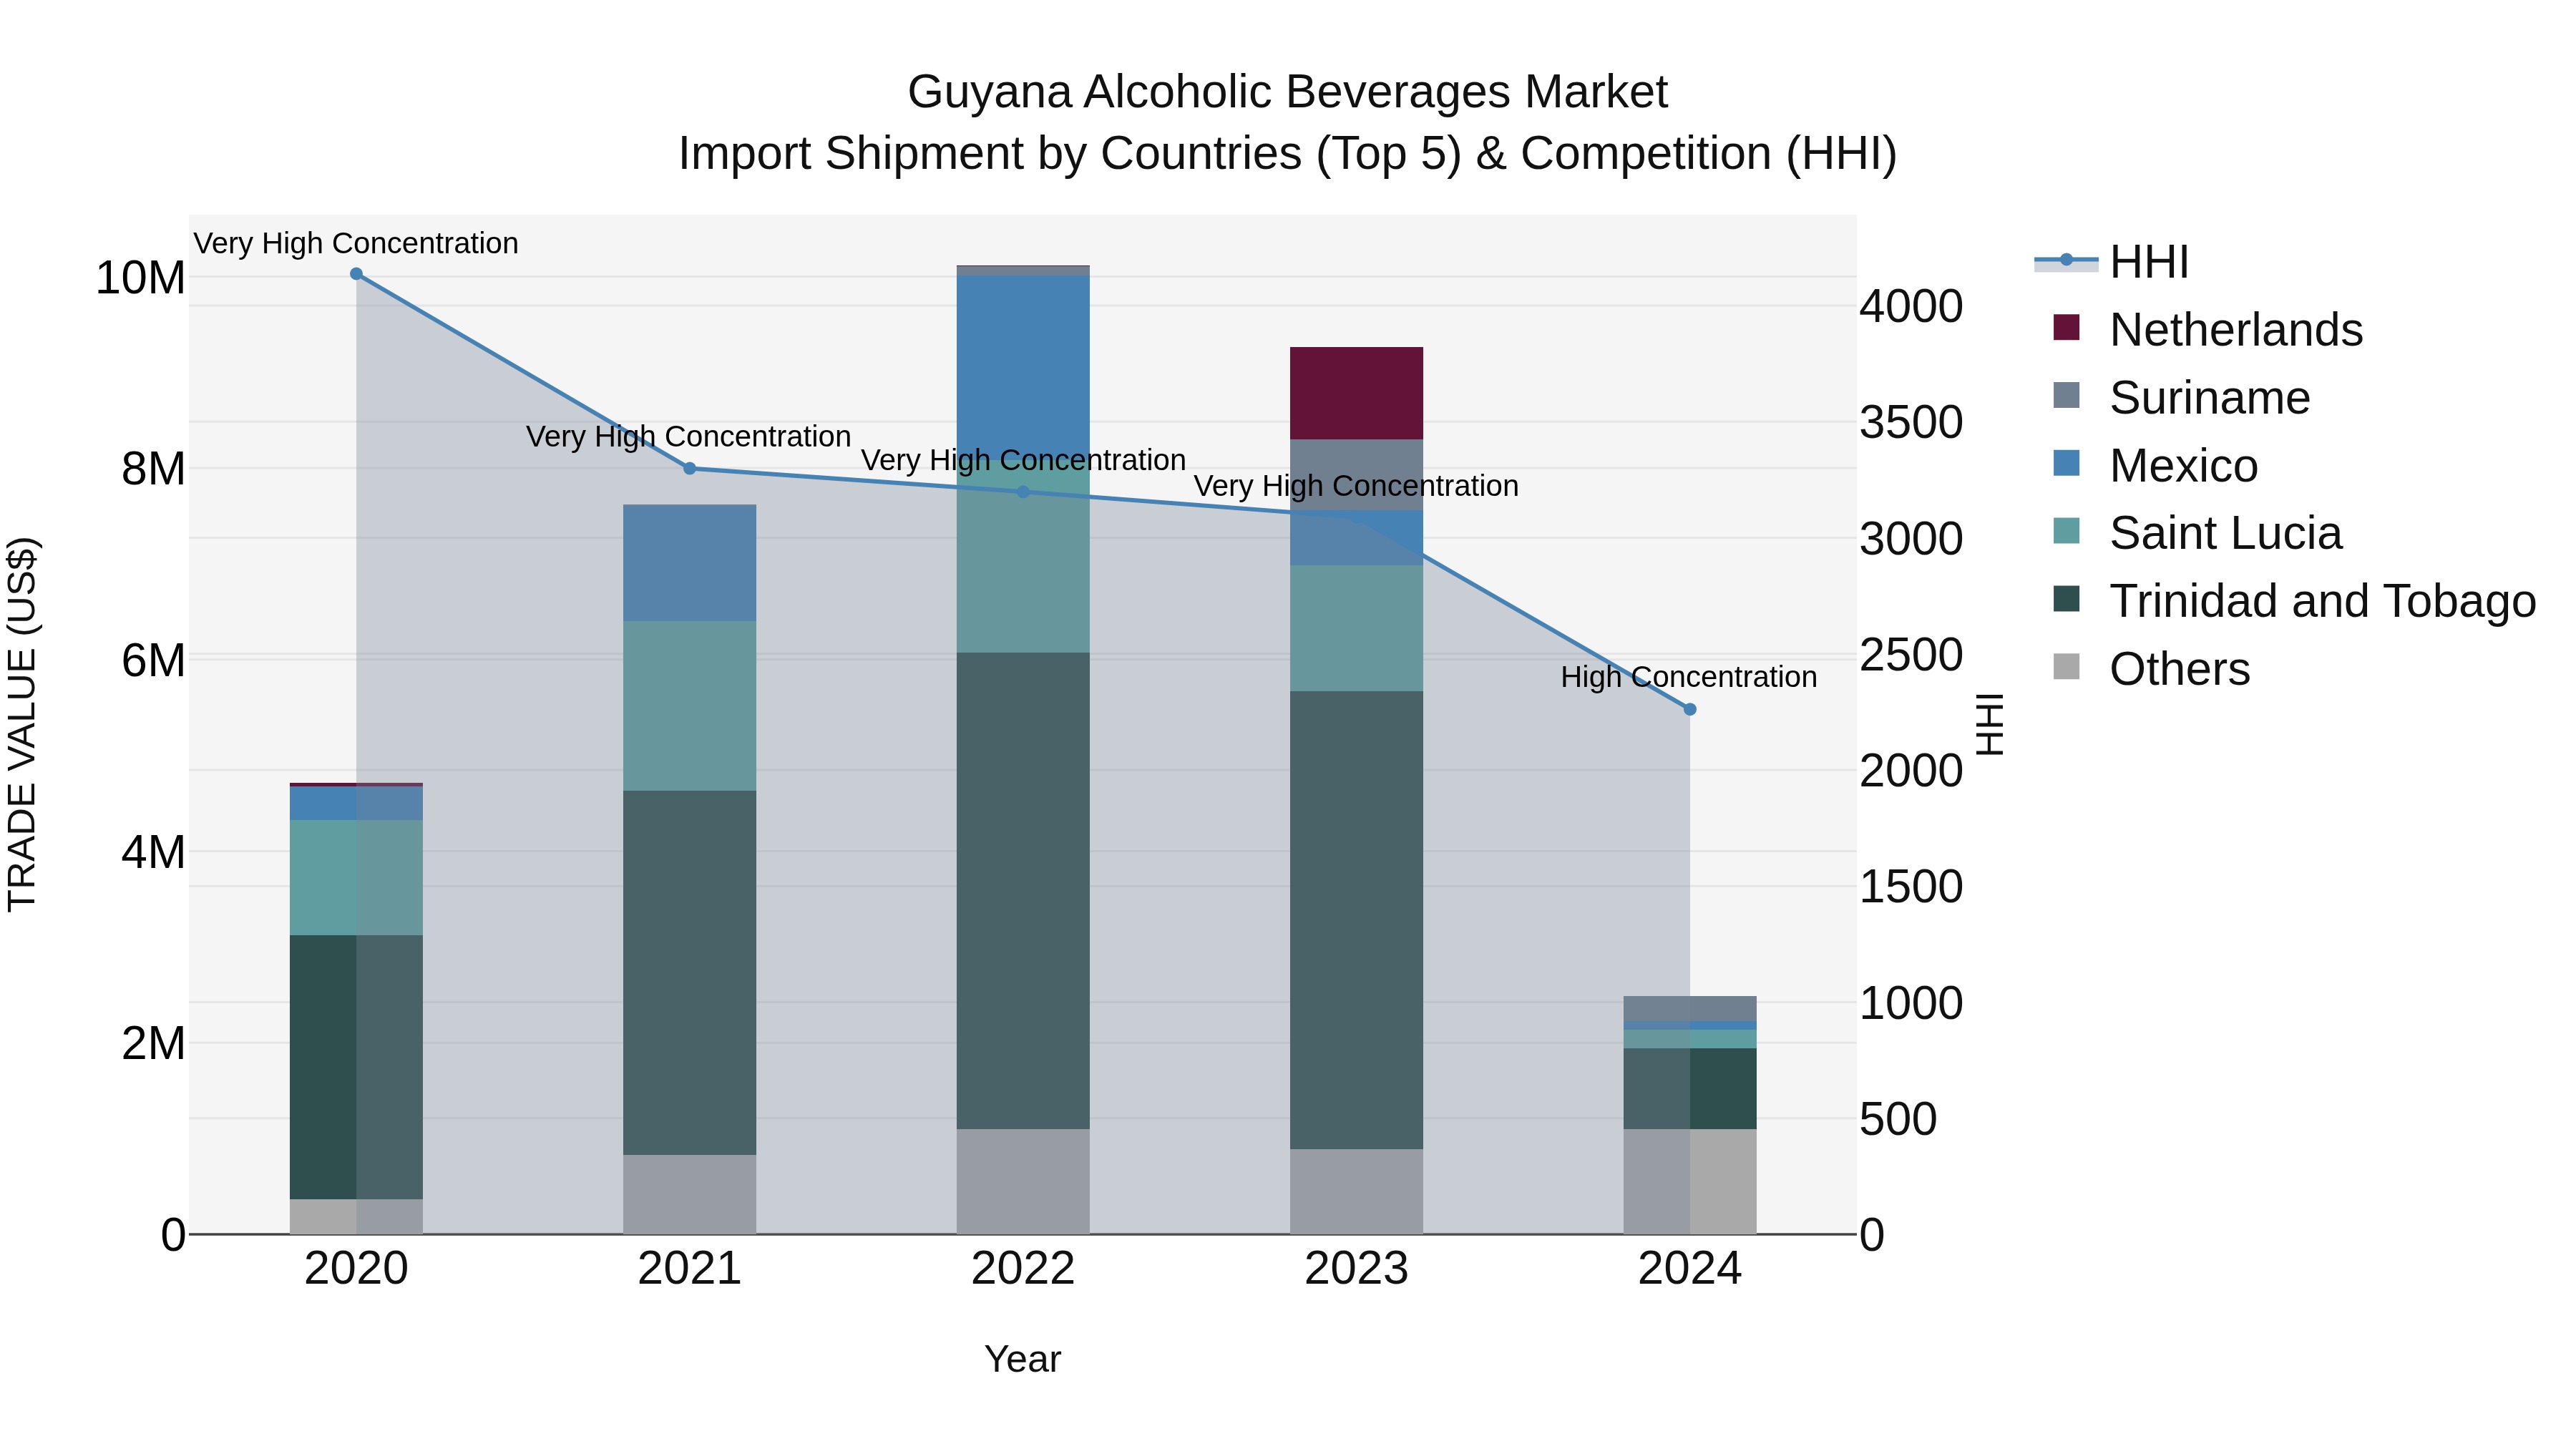Select Others segment in 2024 bar
Screen dimensions: 2576x1449
point(1690,1182)
